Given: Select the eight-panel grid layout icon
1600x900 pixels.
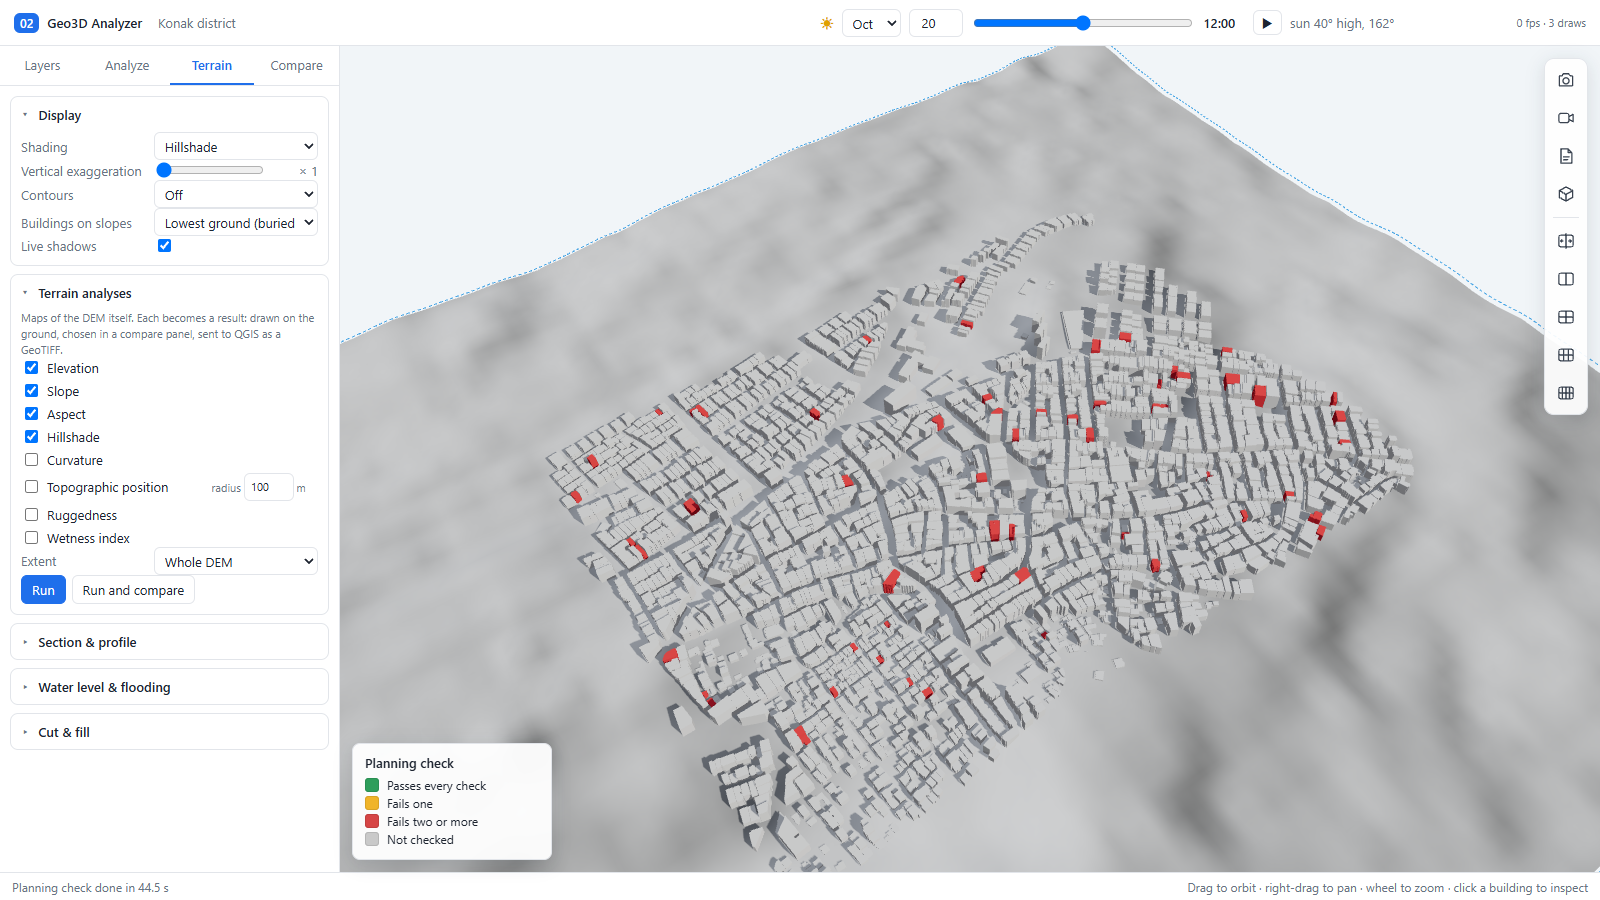Looking at the screenshot, I should (x=1566, y=393).
